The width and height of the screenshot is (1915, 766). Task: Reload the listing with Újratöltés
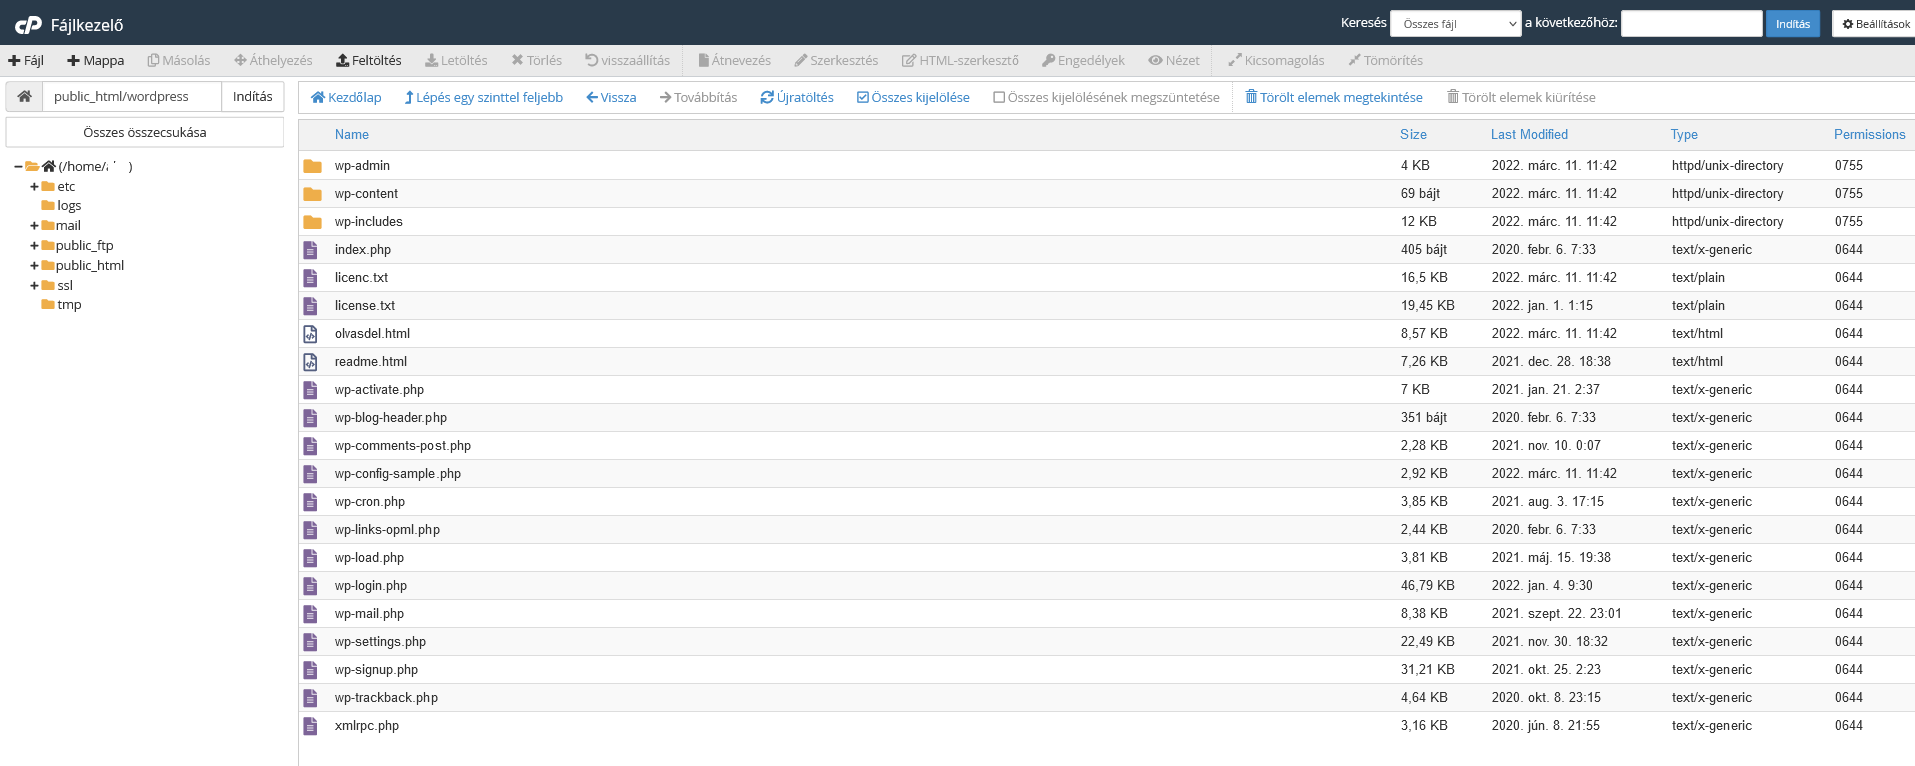coord(797,97)
